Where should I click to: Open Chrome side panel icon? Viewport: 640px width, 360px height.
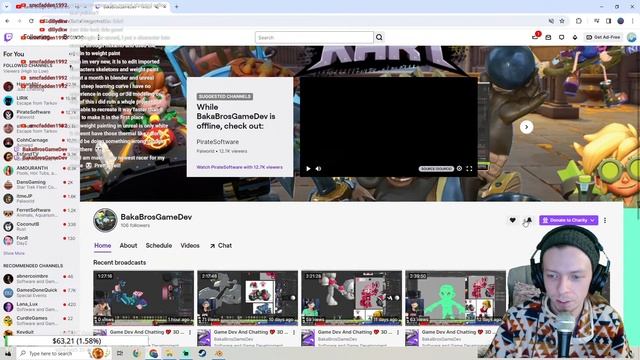pos(608,21)
